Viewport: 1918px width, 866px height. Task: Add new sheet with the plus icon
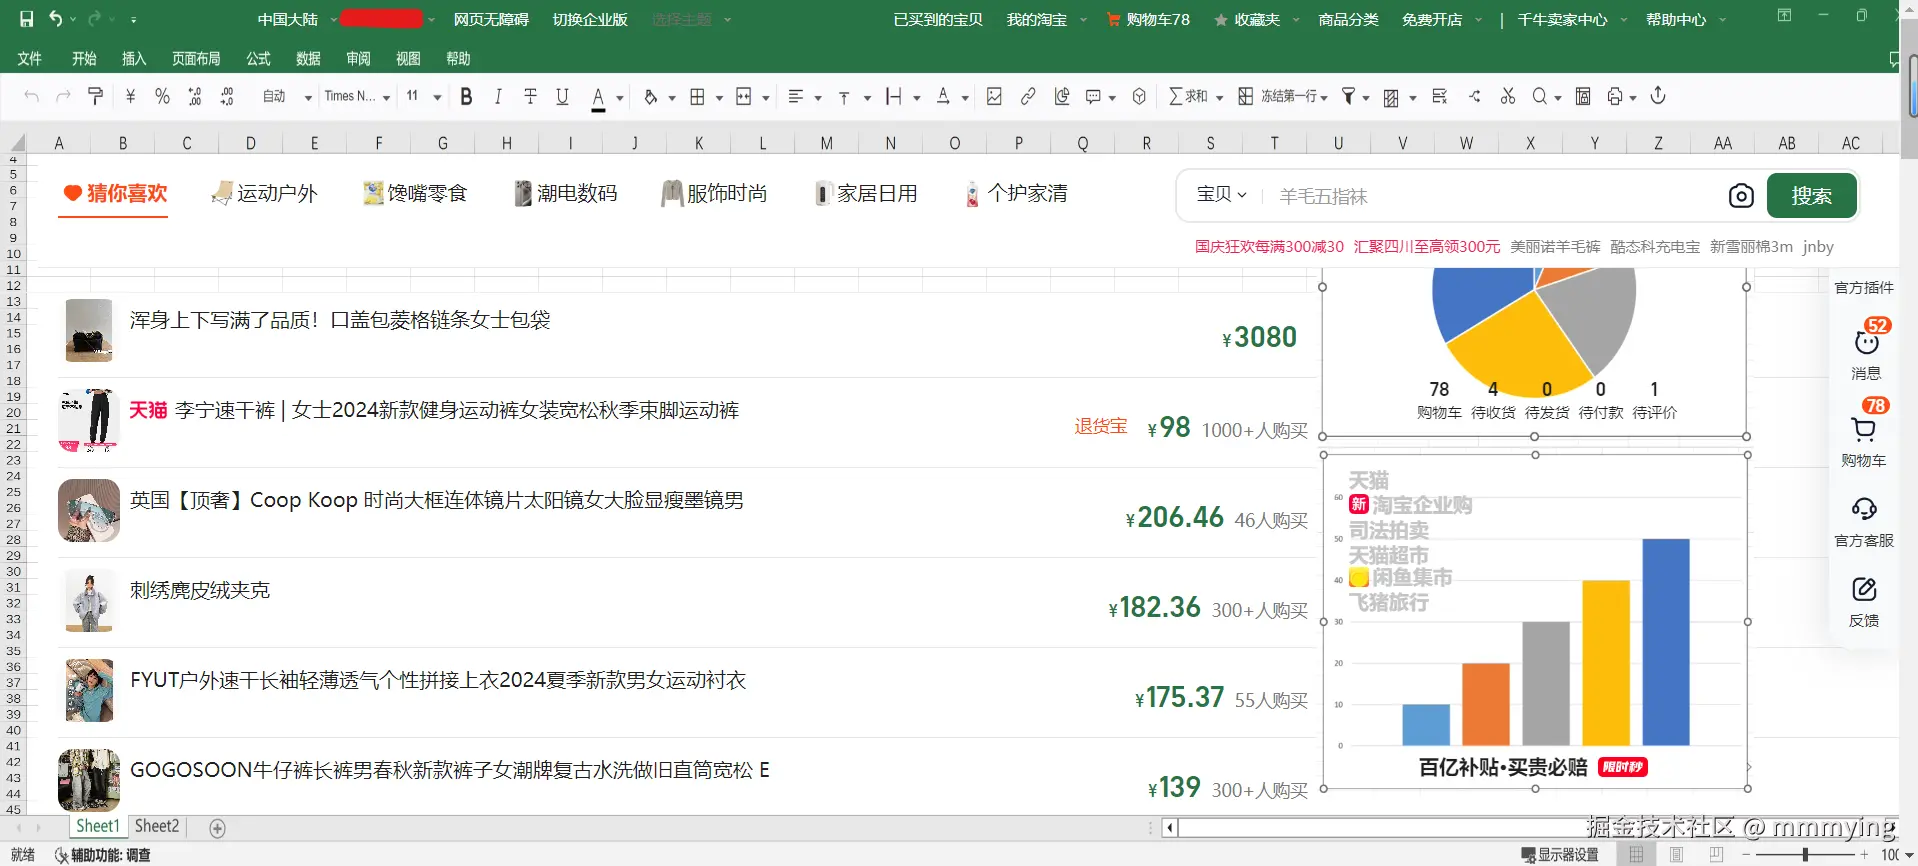(217, 828)
